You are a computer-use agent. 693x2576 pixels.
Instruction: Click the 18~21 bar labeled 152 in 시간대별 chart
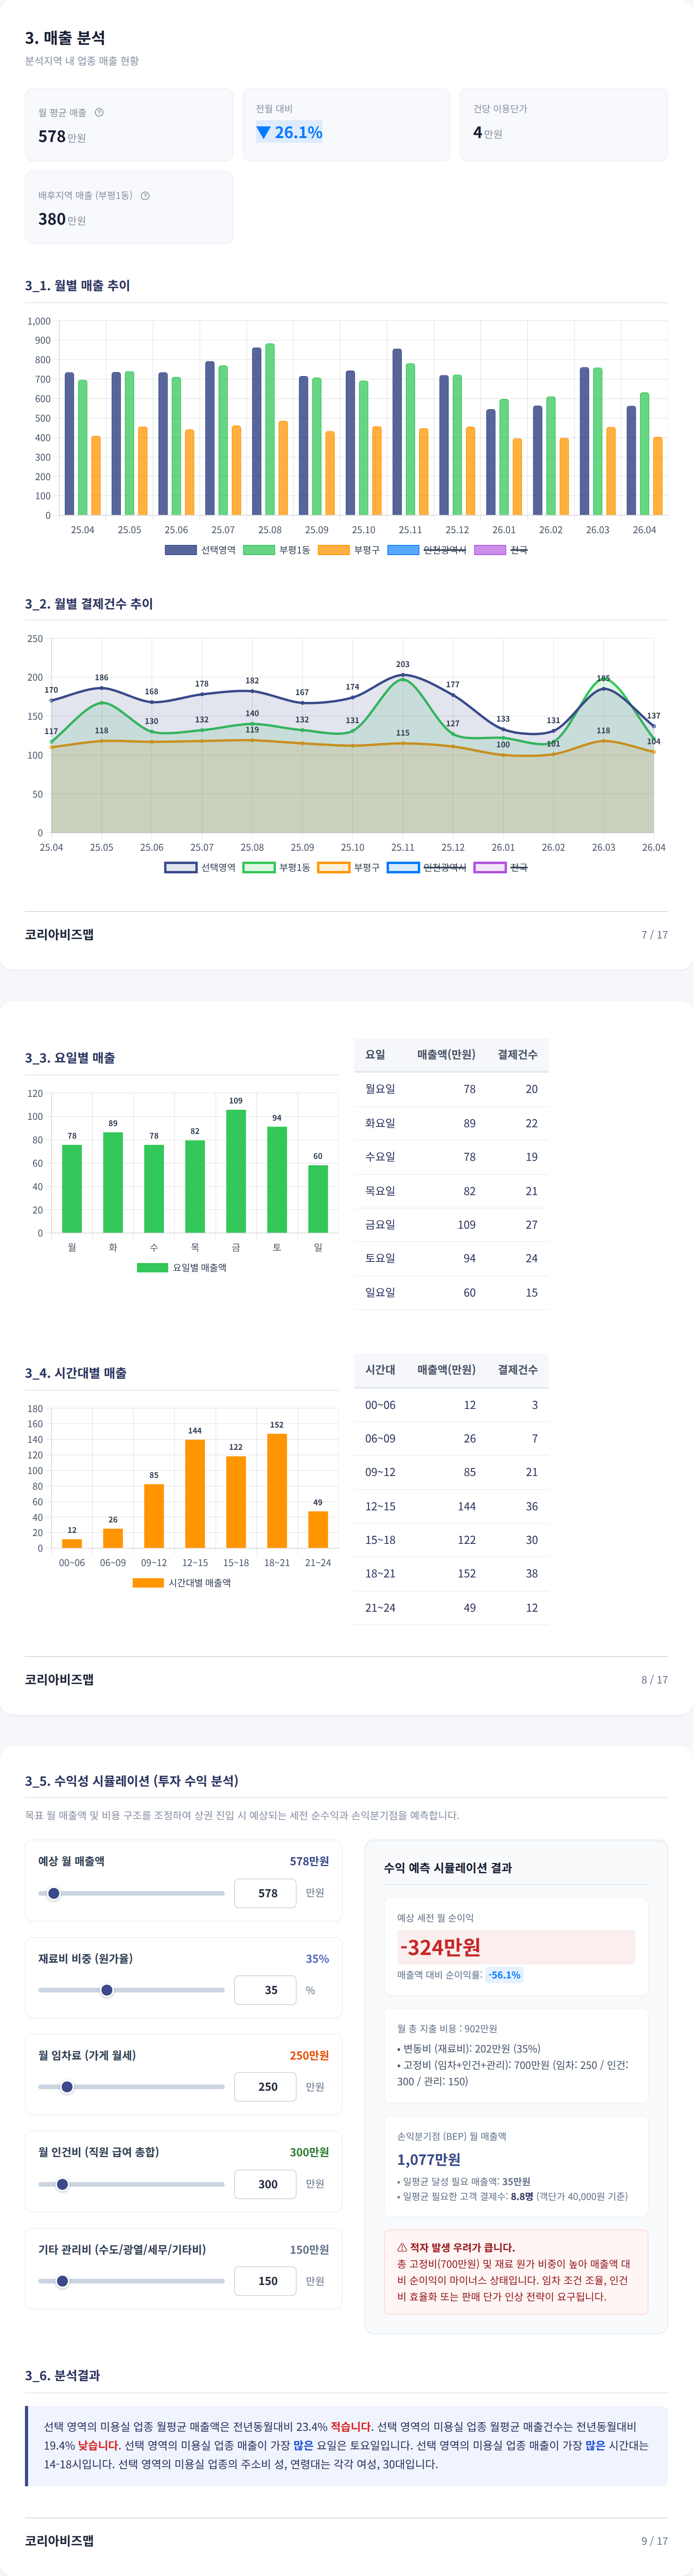pos(277,1491)
